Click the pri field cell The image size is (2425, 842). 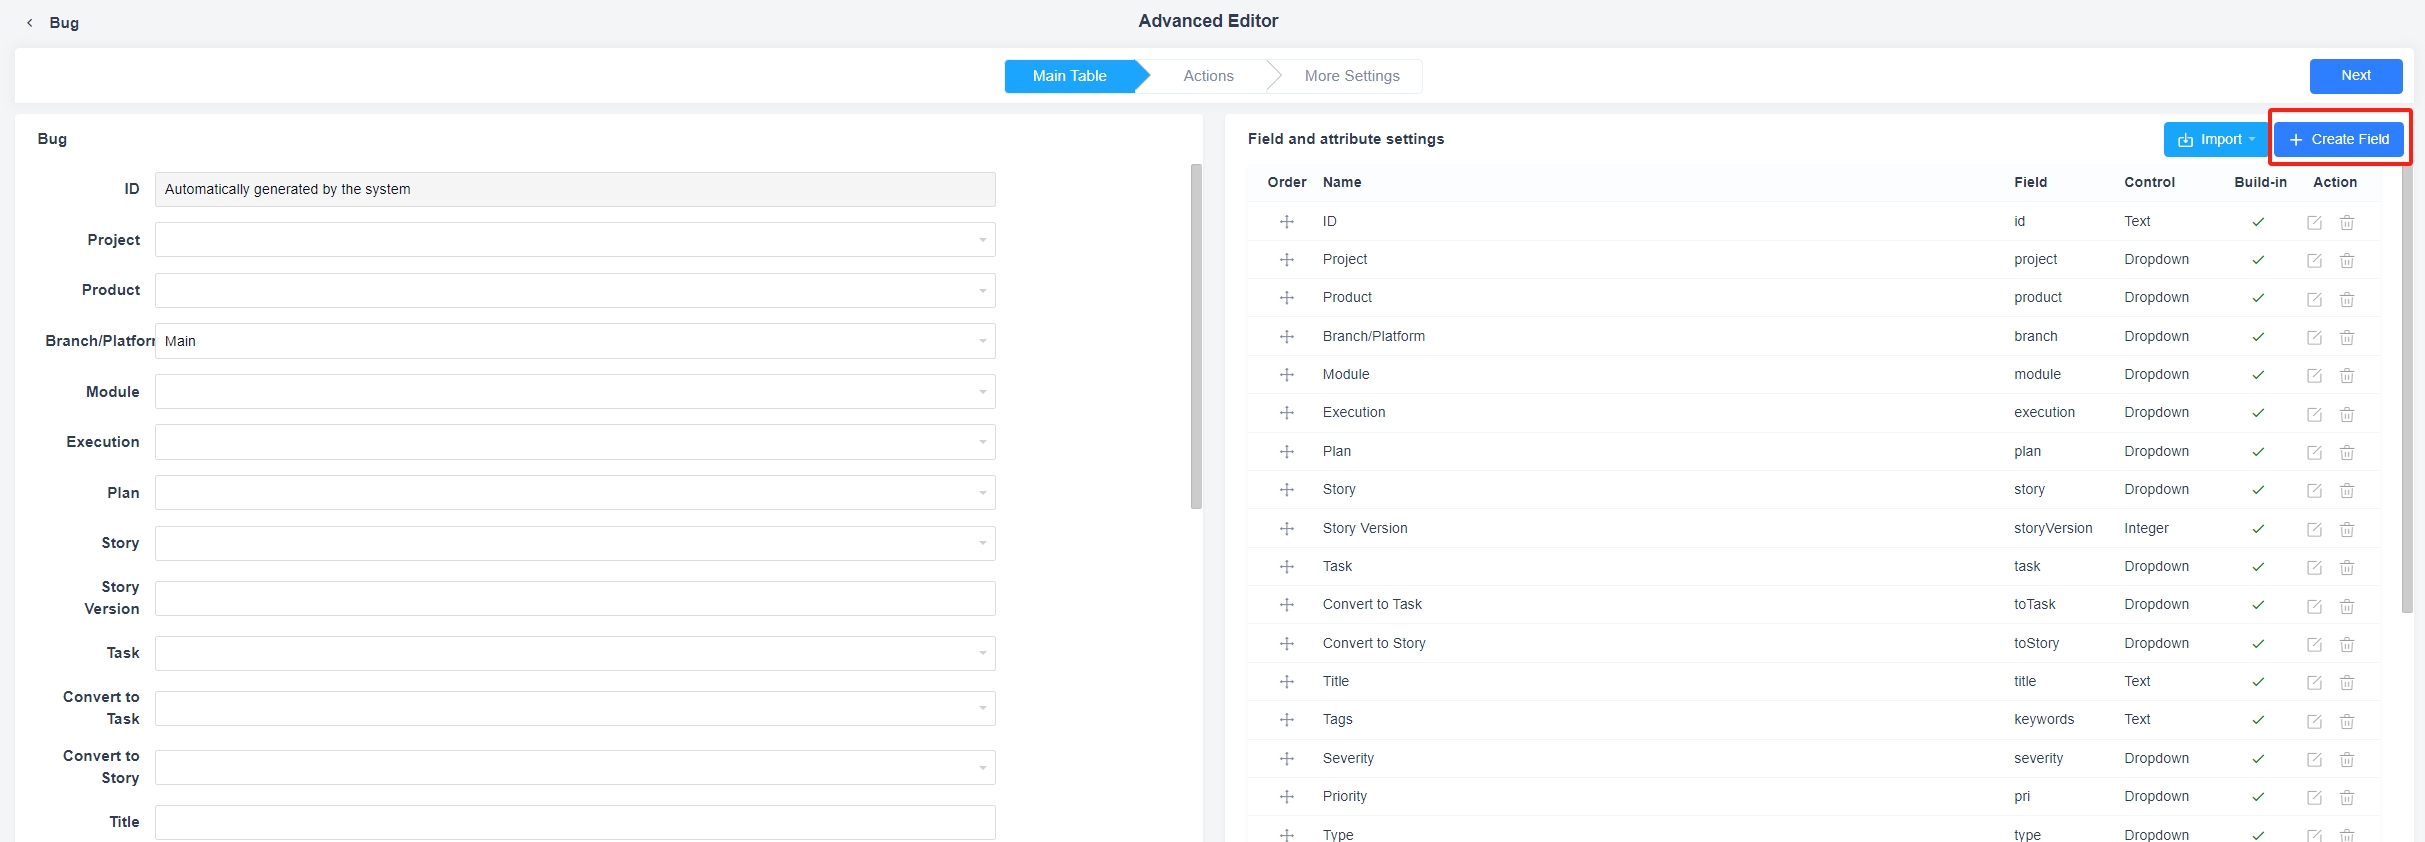2022,796
